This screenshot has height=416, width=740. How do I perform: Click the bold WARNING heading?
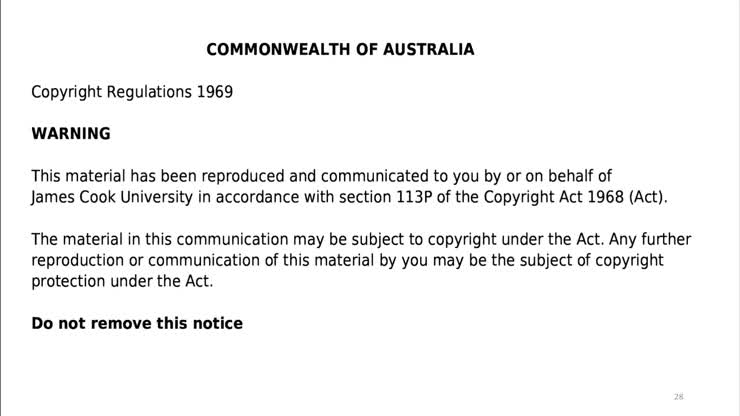71,133
